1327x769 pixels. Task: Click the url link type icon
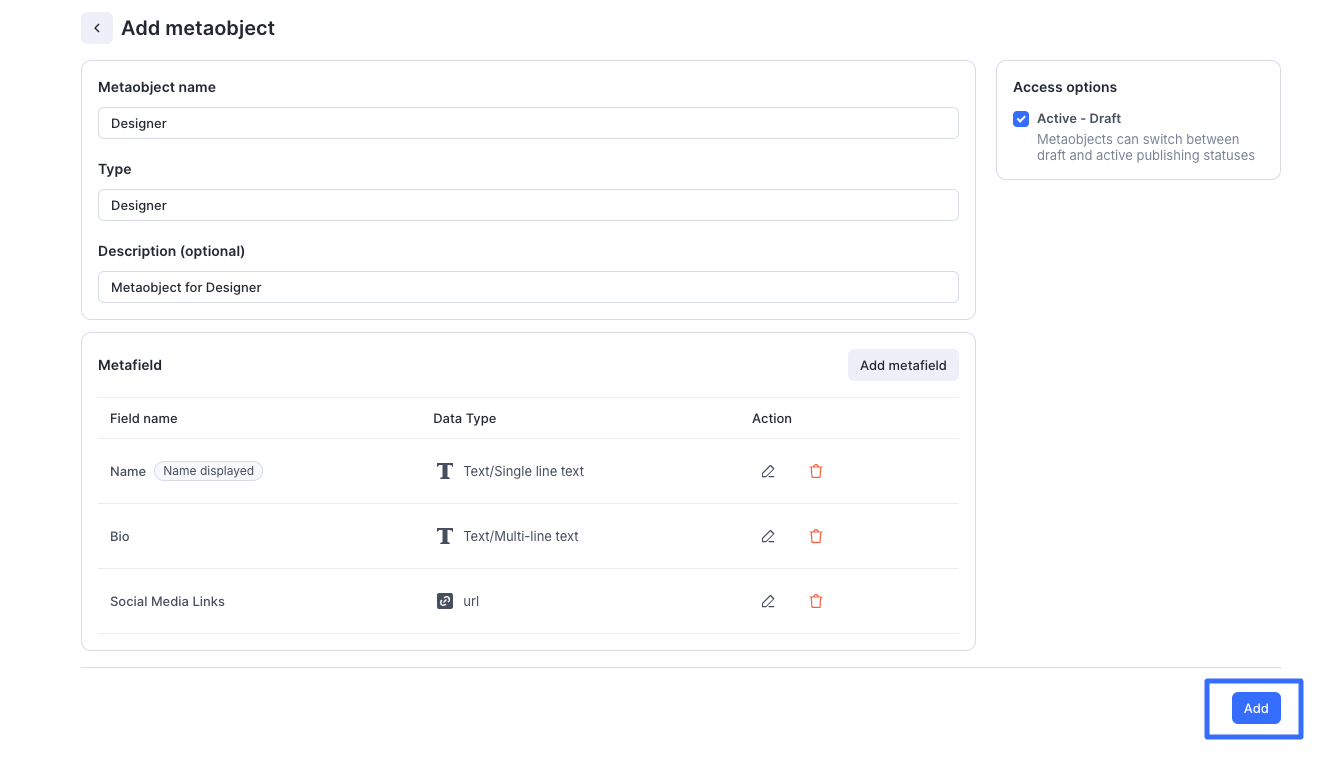point(445,601)
